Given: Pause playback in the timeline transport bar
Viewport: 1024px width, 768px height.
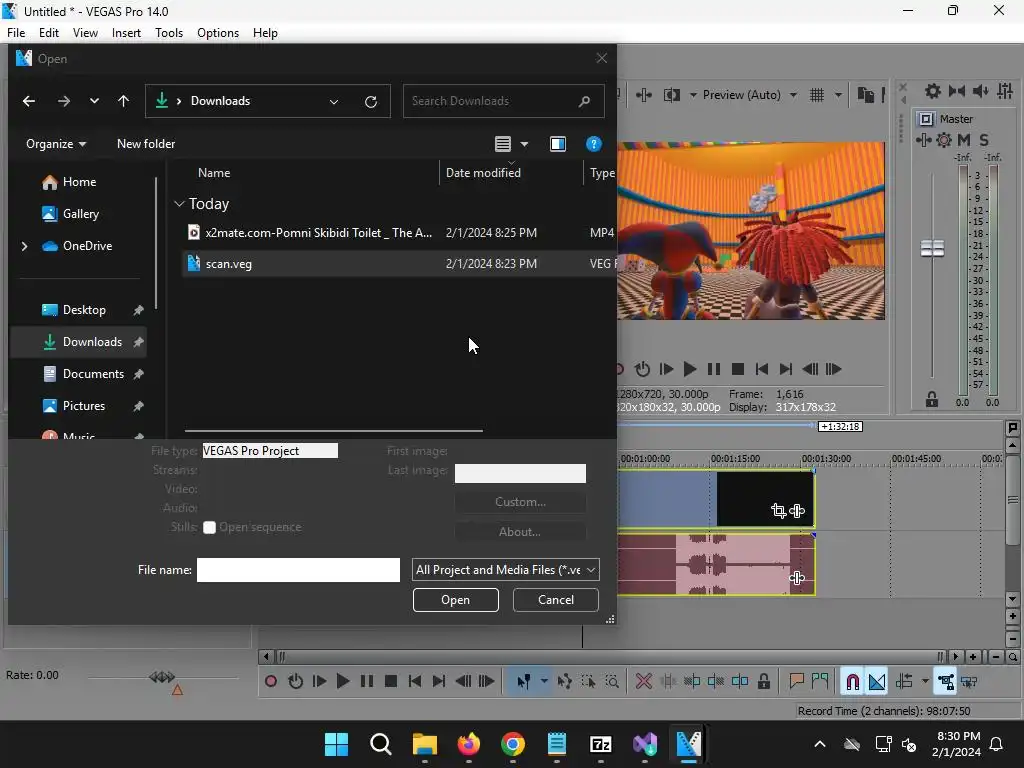Looking at the screenshot, I should click(367, 682).
